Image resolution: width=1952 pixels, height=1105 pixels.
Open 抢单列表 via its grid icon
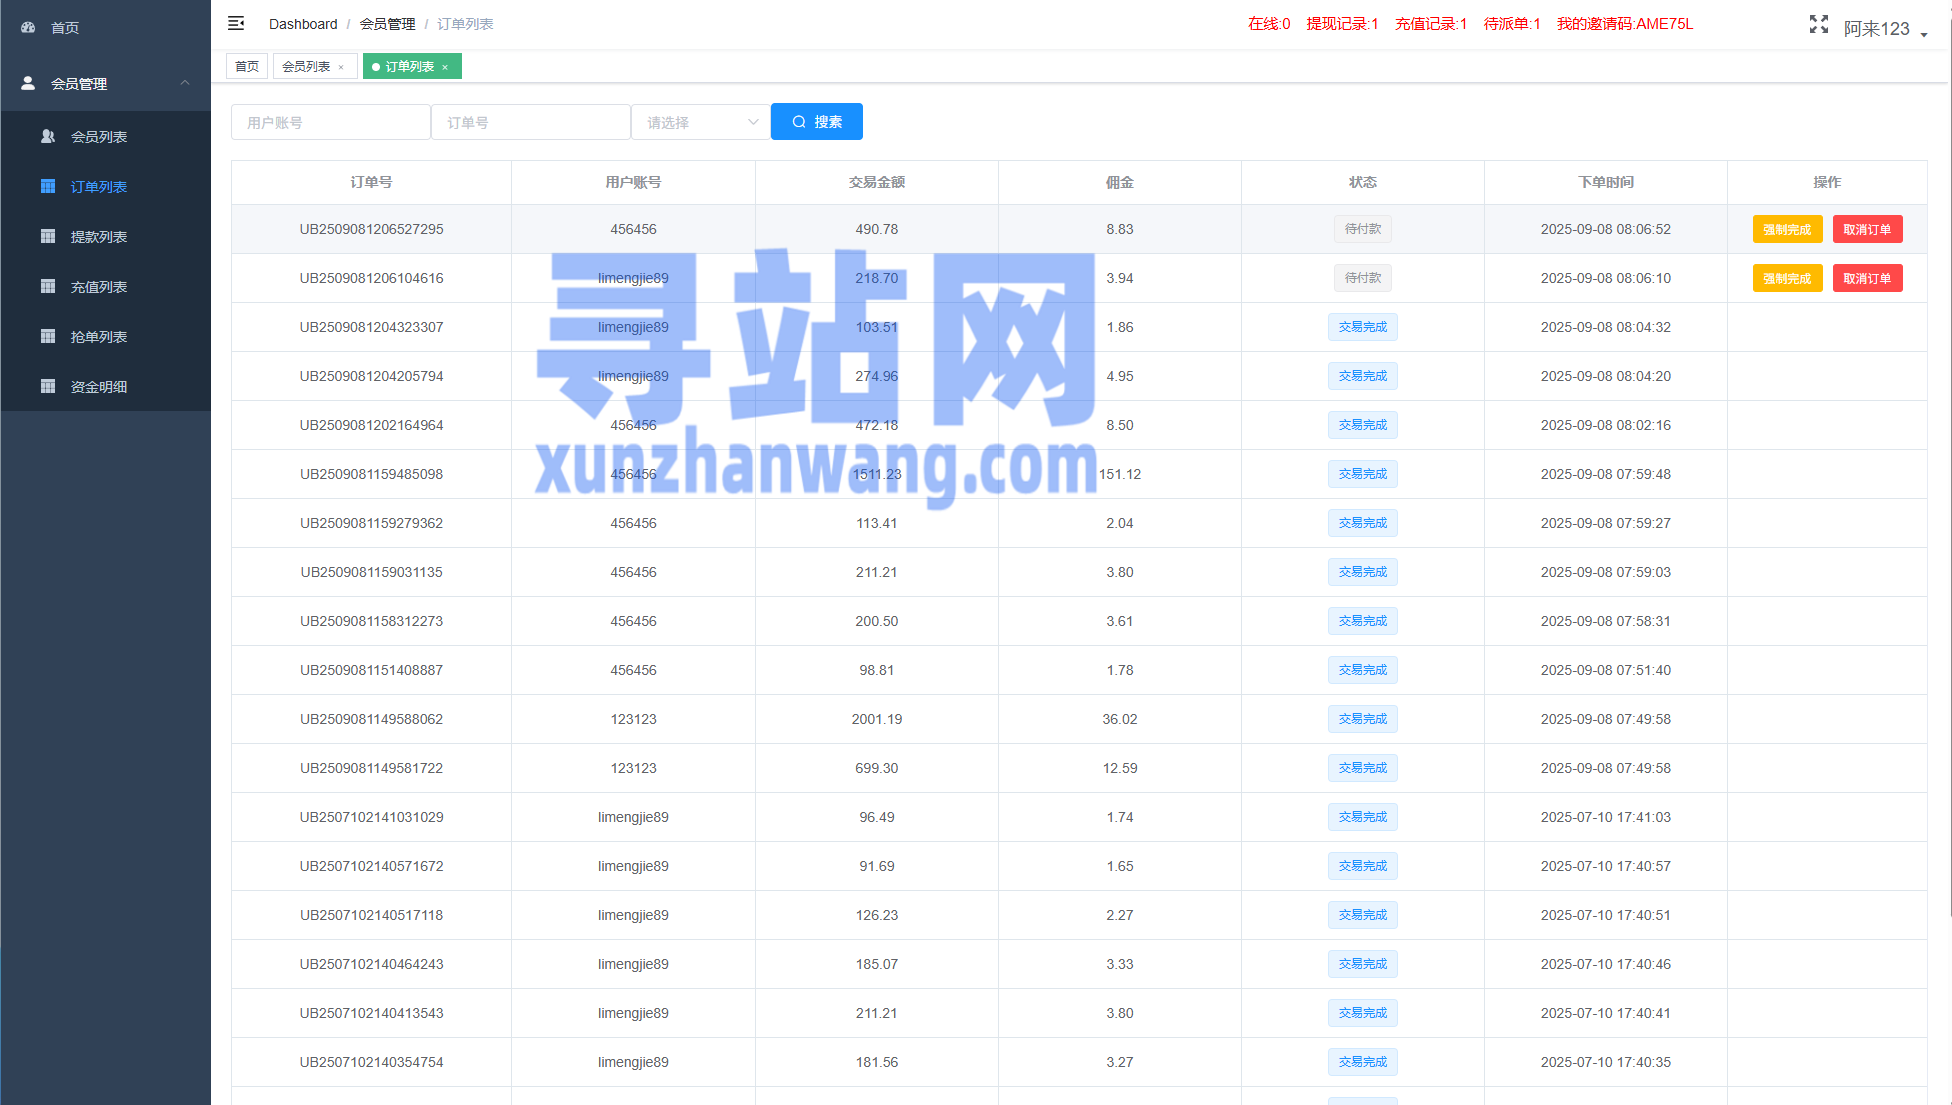coord(47,336)
